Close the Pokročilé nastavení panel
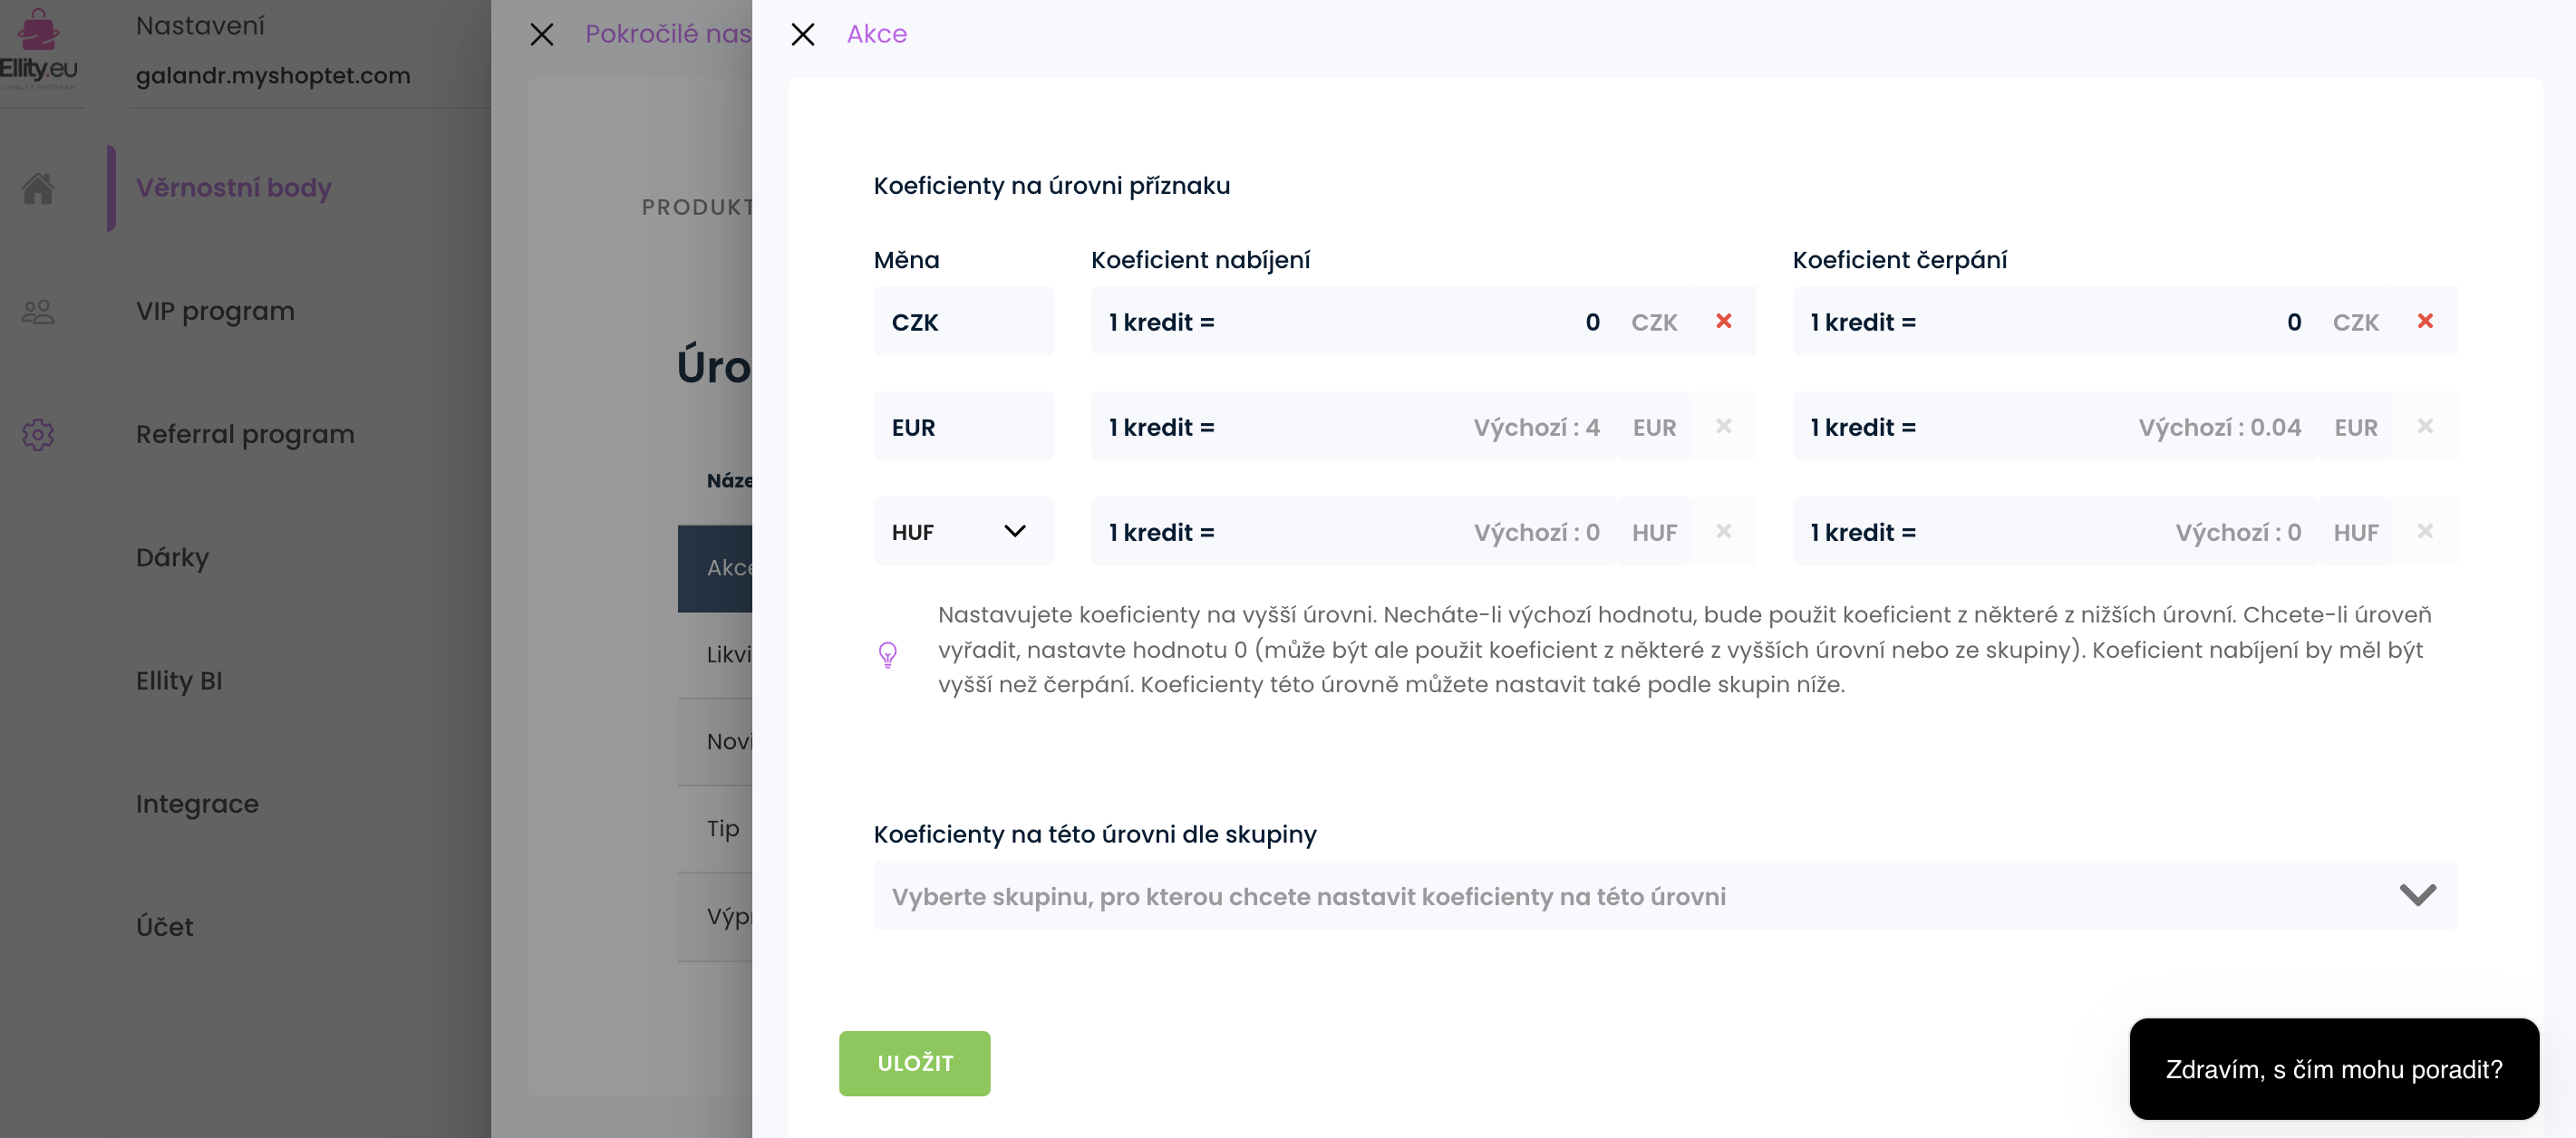The width and height of the screenshot is (2576, 1138). pyautogui.click(x=541, y=35)
